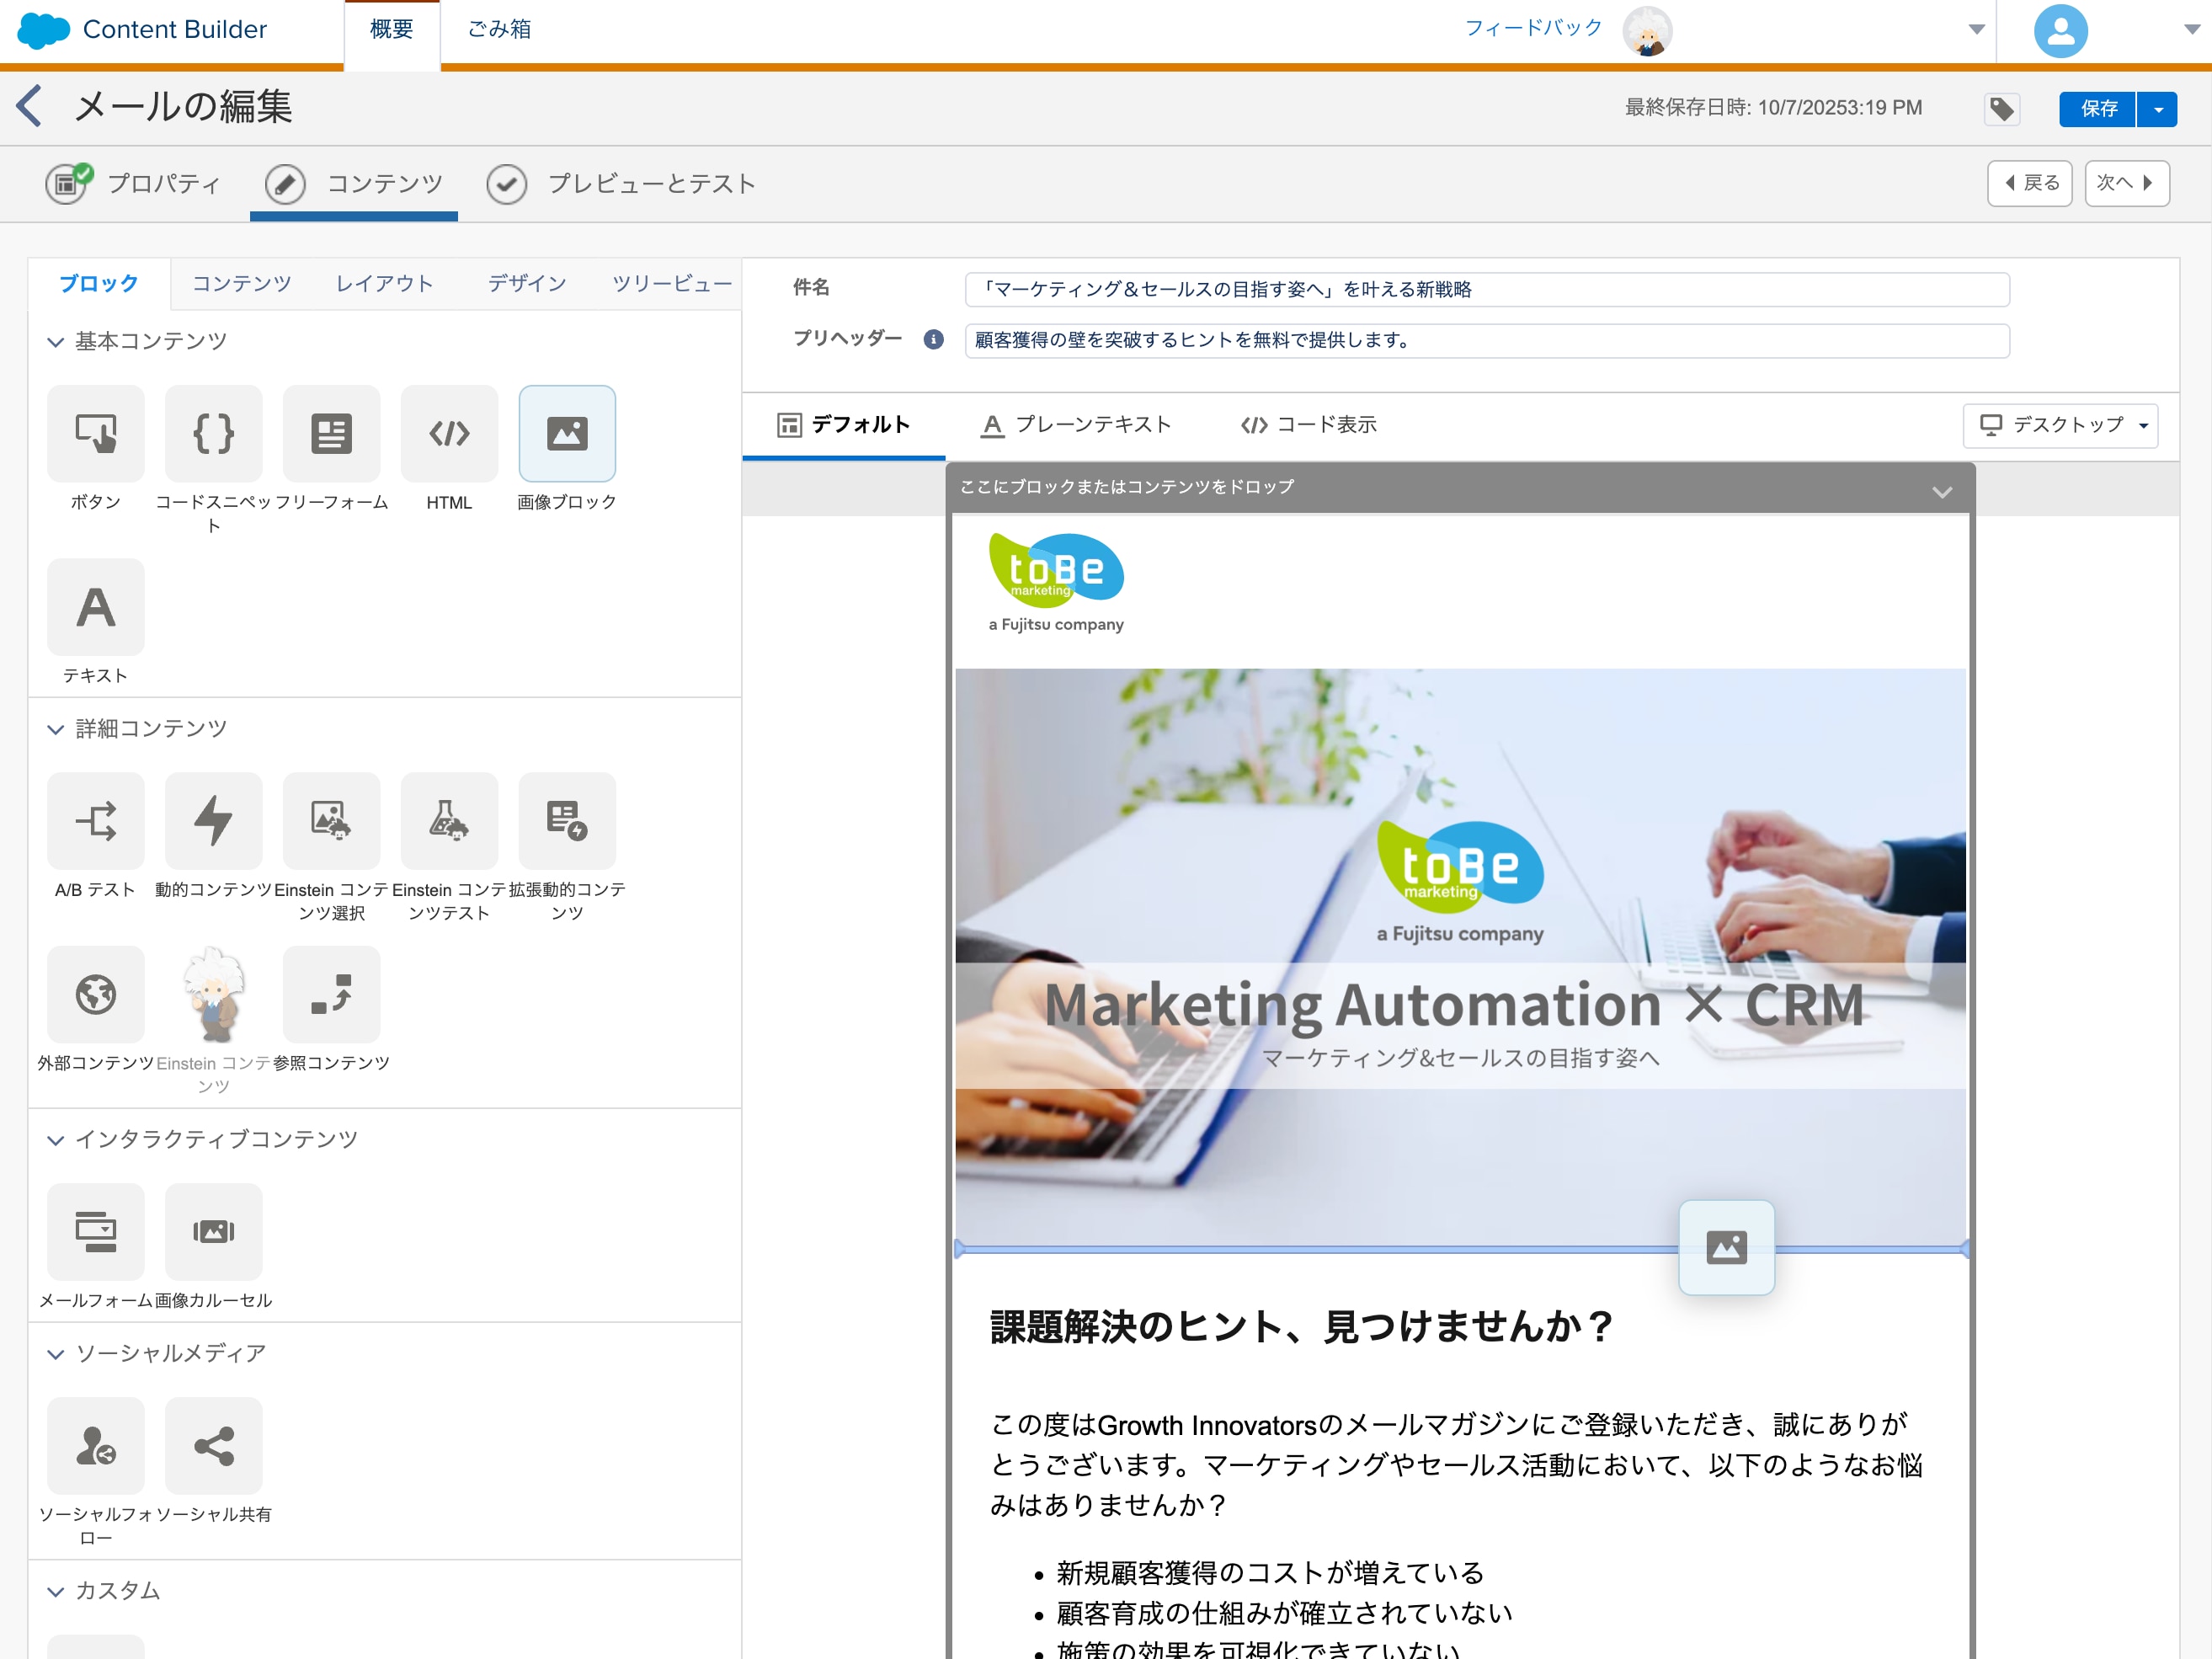This screenshot has height=1659, width=2212.
Task: Select the 画像カルーセル block icon
Action: (213, 1231)
